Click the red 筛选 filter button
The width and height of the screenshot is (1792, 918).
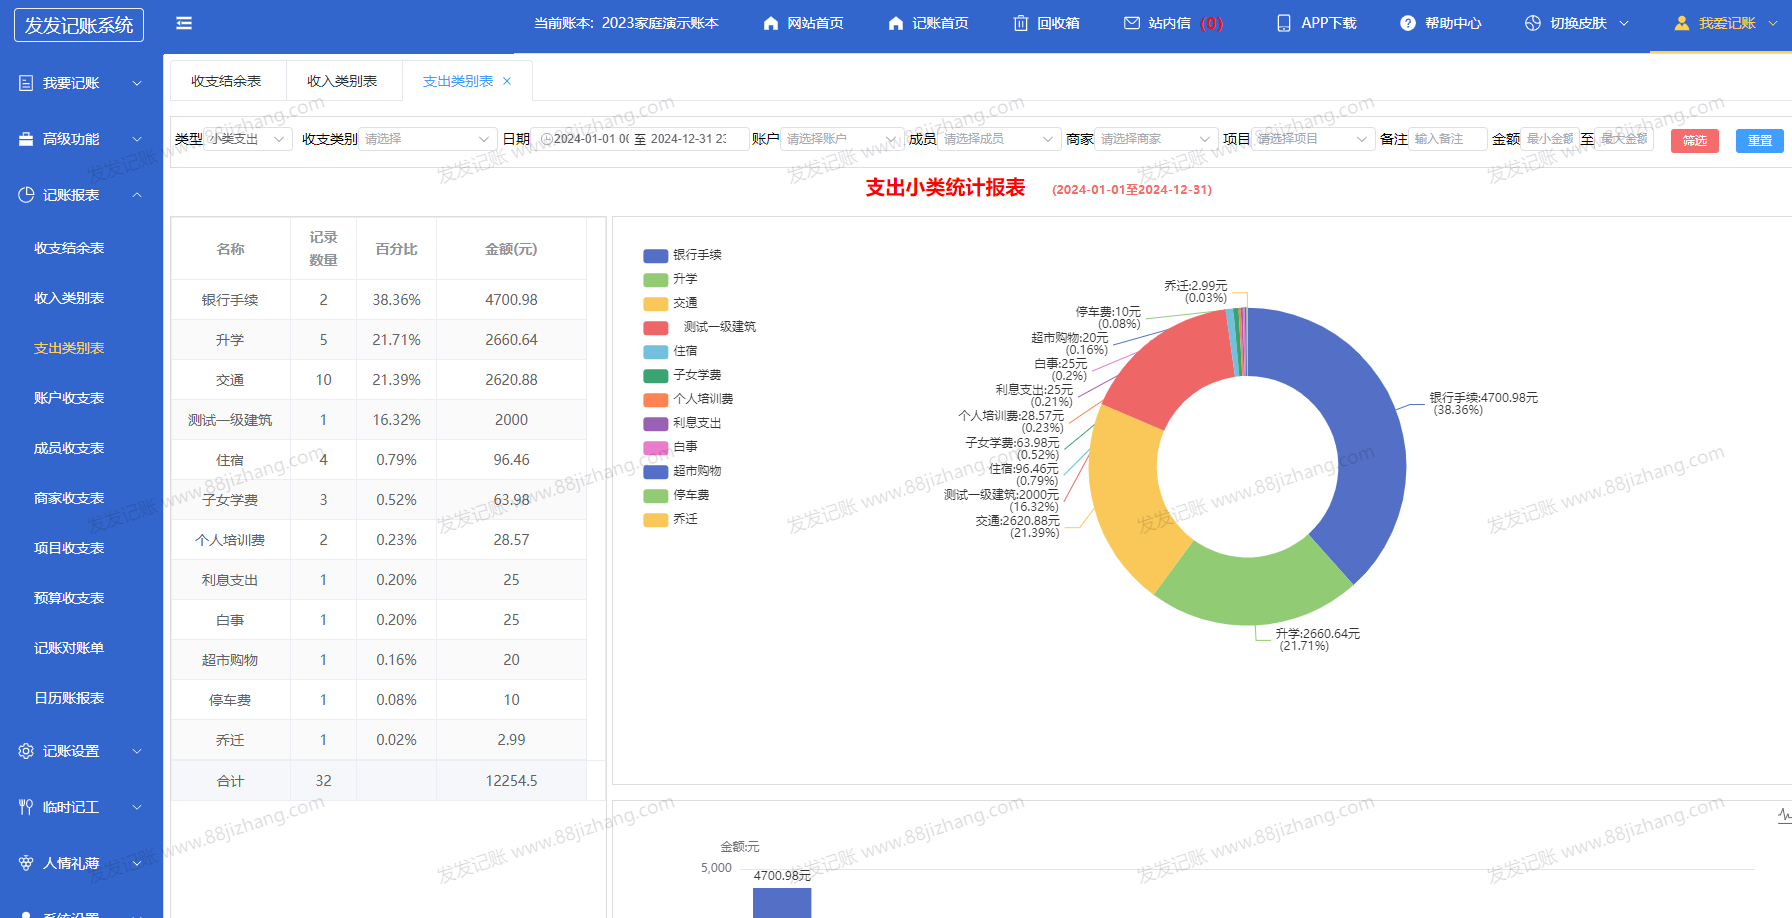coord(1695,141)
